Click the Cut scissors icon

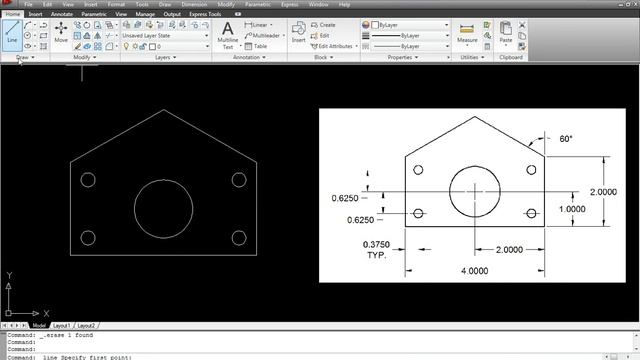[522, 25]
